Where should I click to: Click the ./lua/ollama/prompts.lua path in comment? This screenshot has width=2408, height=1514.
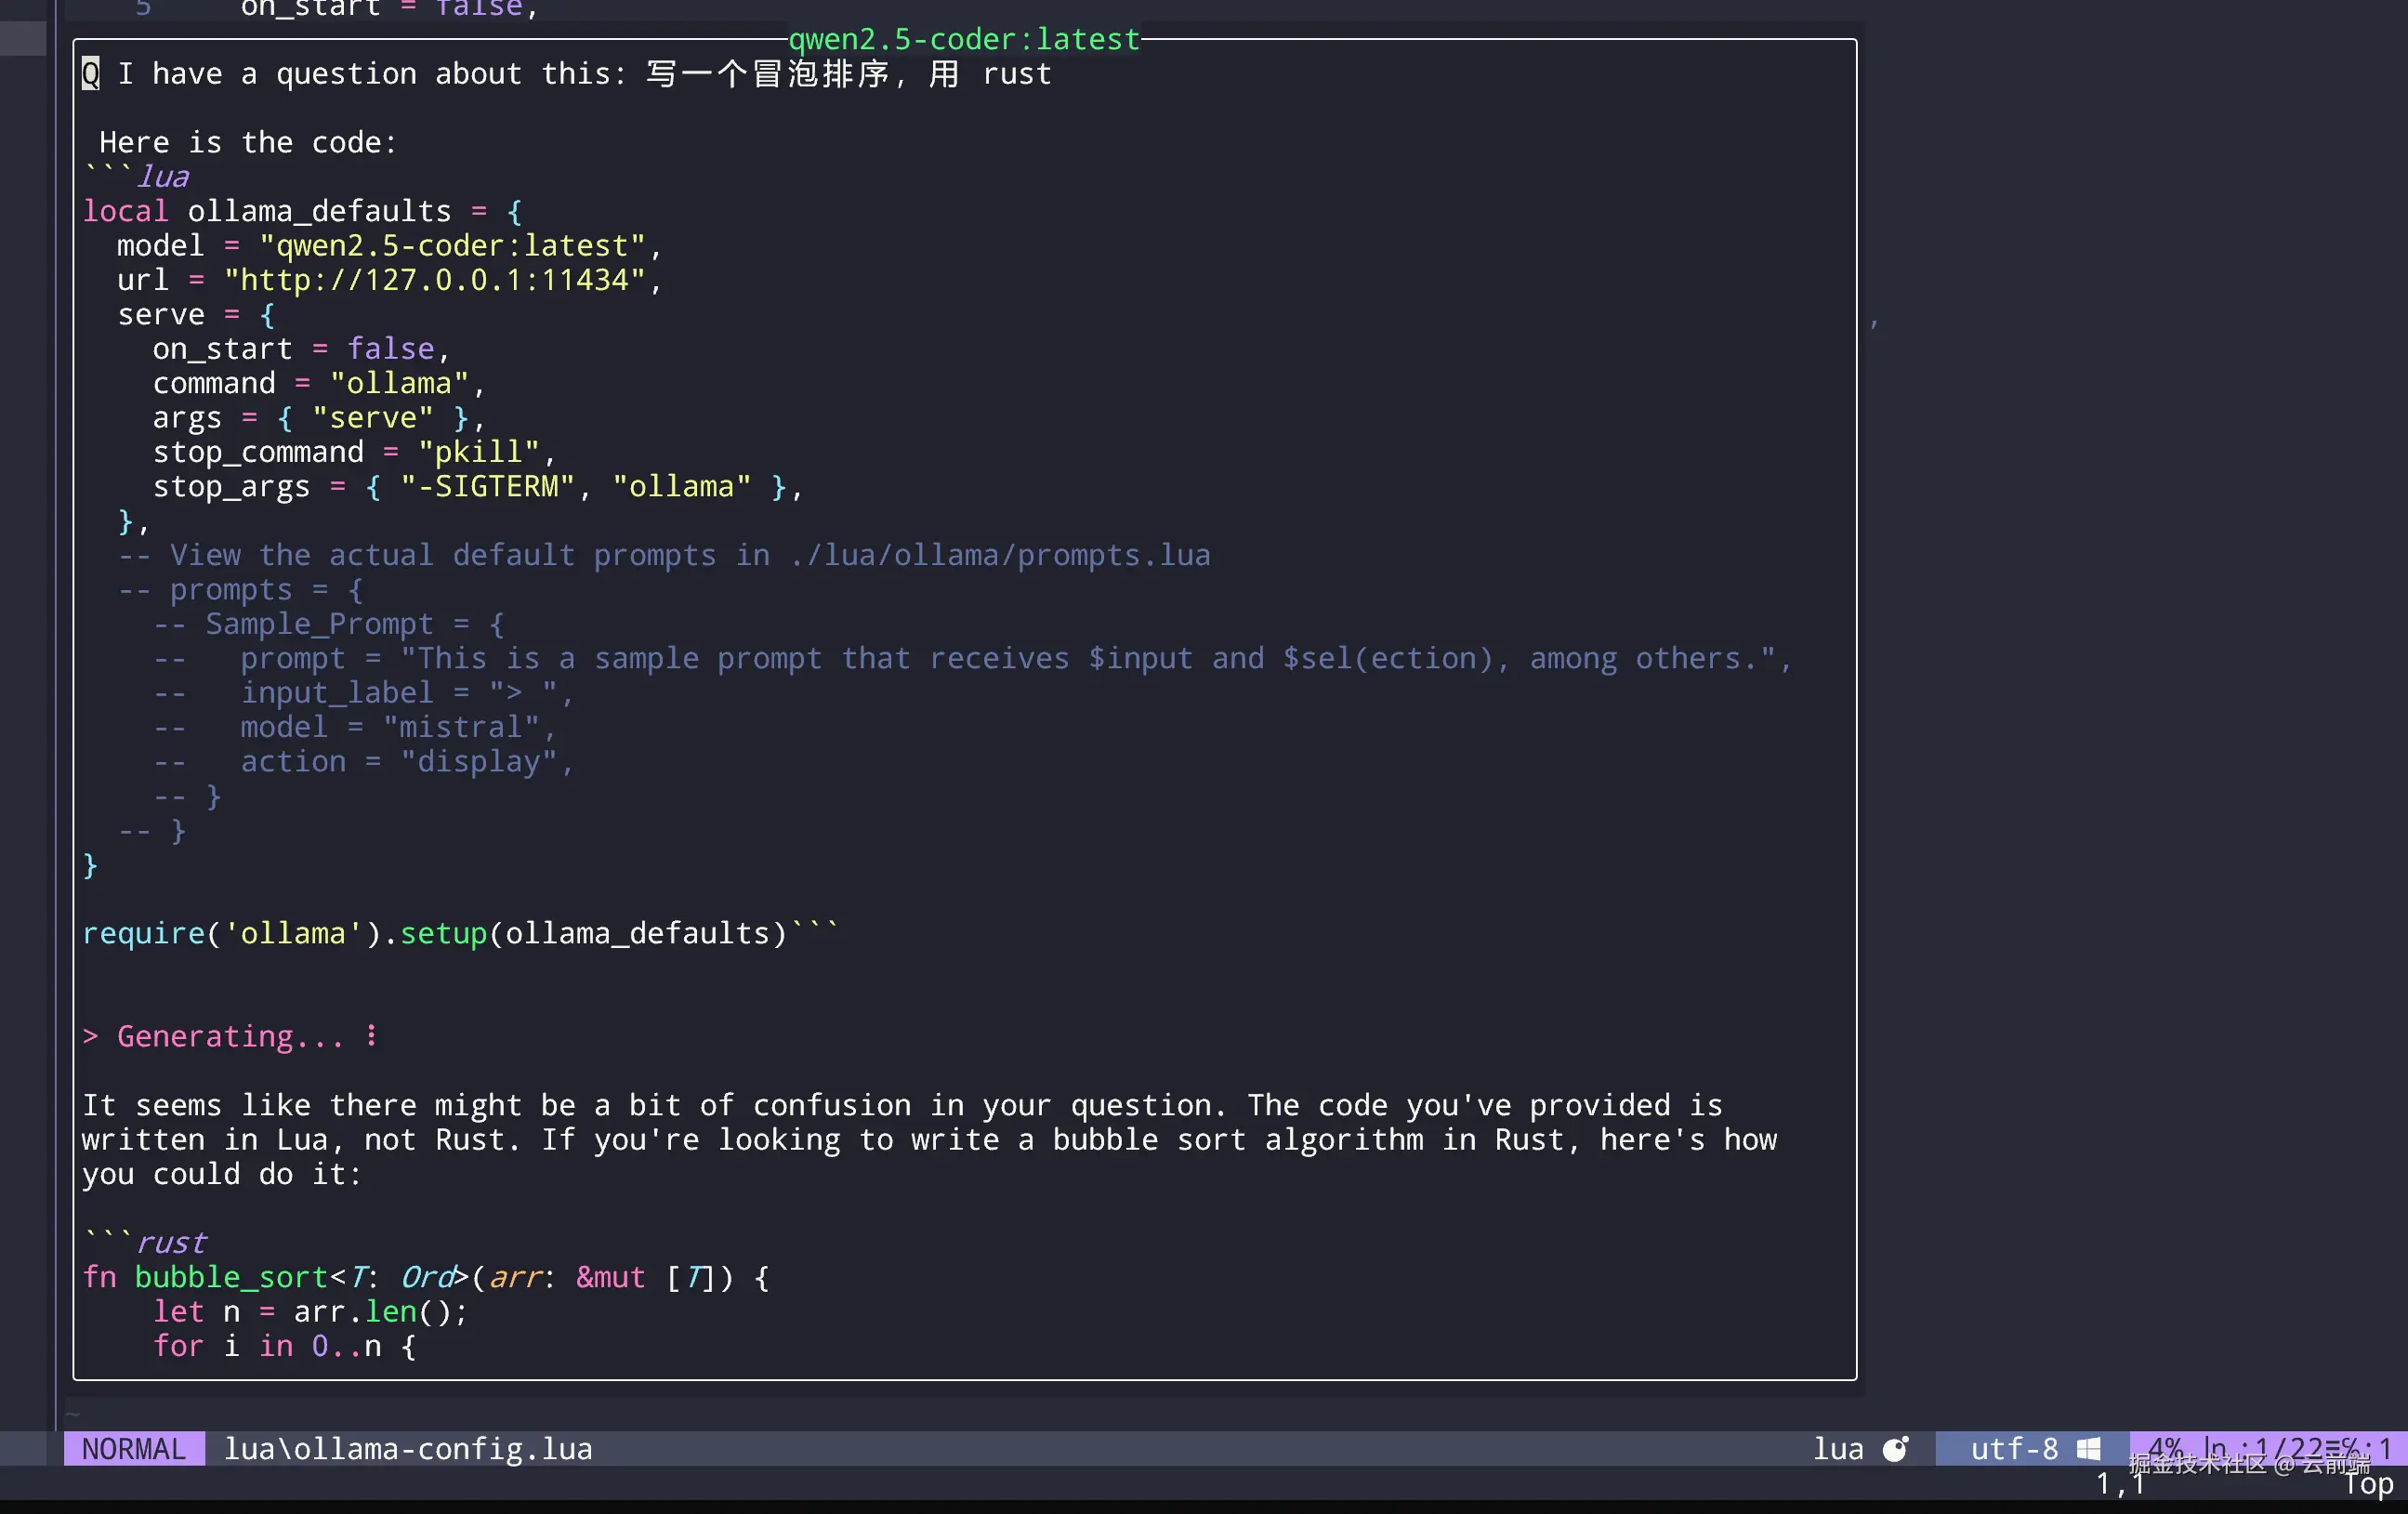999,555
